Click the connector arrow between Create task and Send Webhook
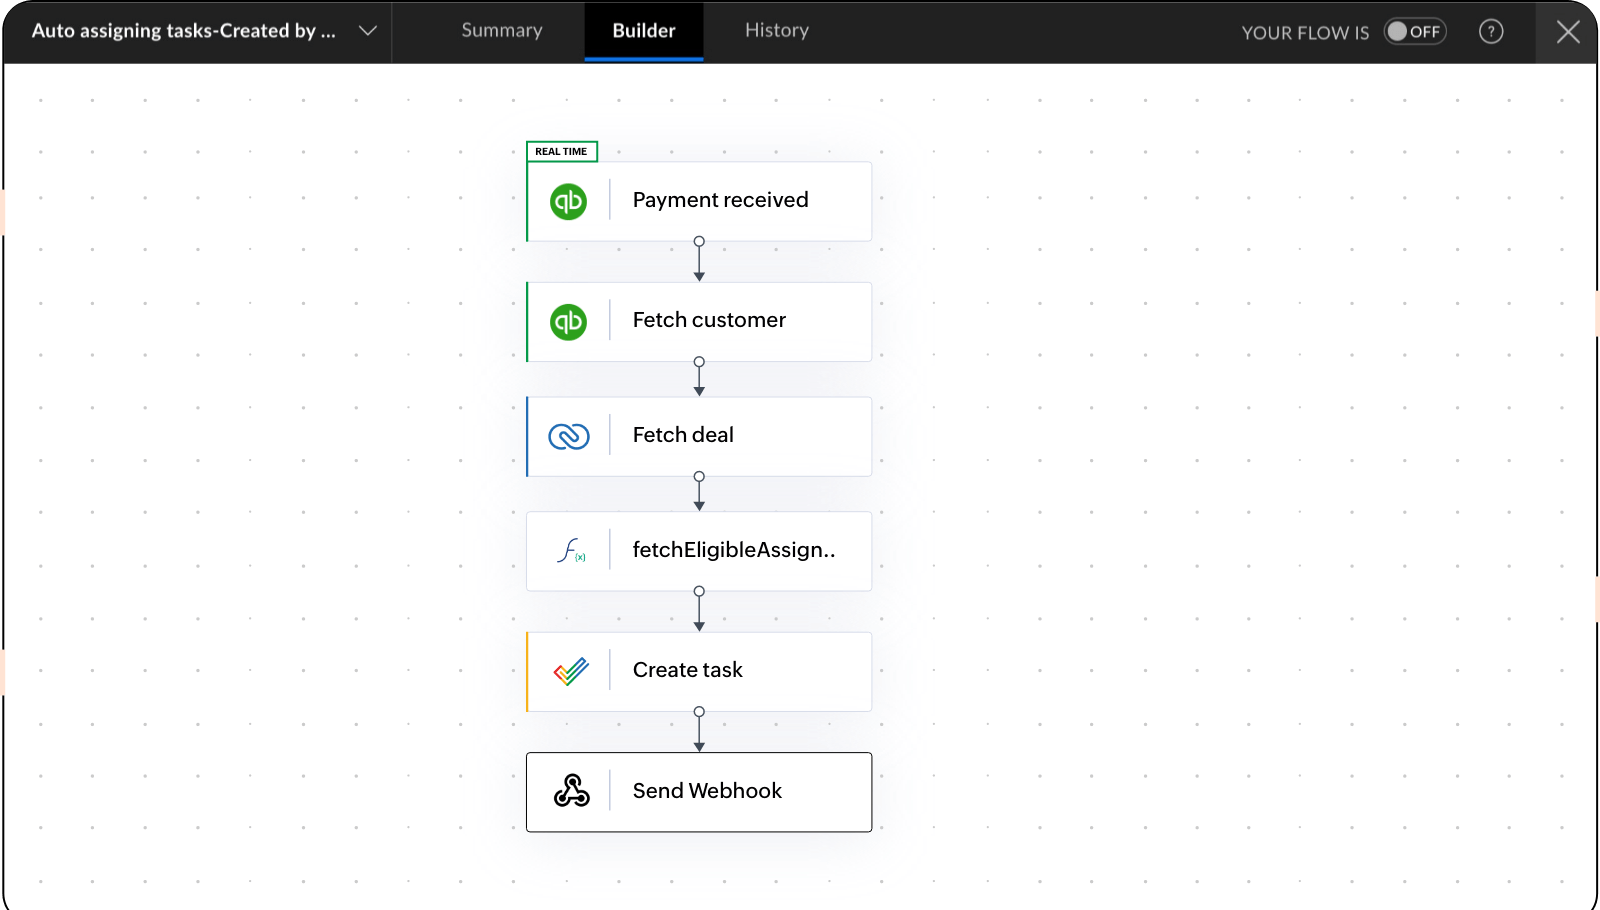The height and width of the screenshot is (910, 1600). pyautogui.click(x=699, y=730)
